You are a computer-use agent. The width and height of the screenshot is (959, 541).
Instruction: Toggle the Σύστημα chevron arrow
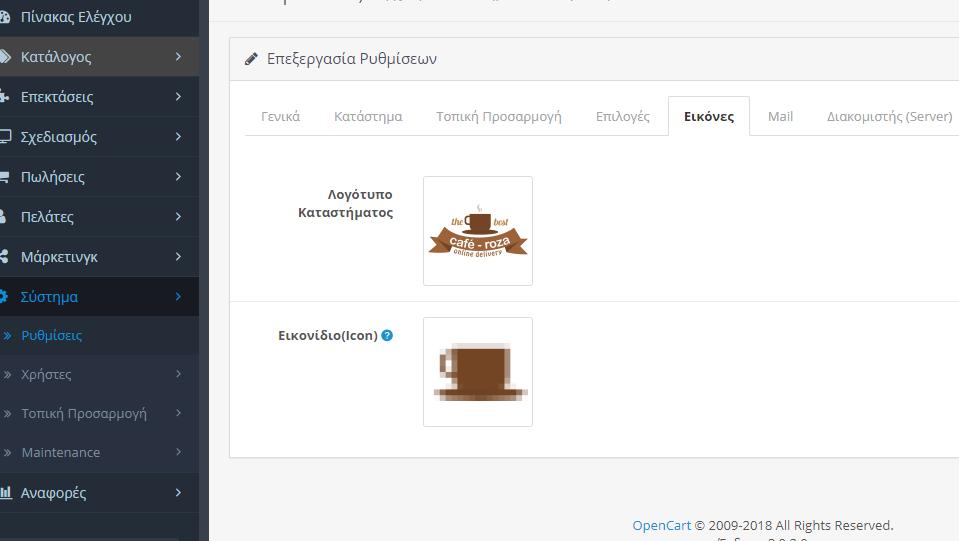coord(178,296)
